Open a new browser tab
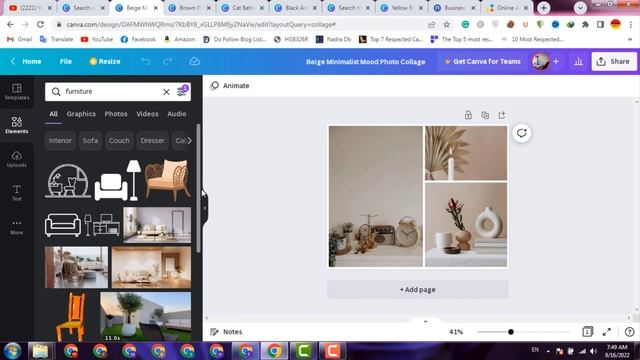The image size is (640, 360). pyautogui.click(x=543, y=8)
